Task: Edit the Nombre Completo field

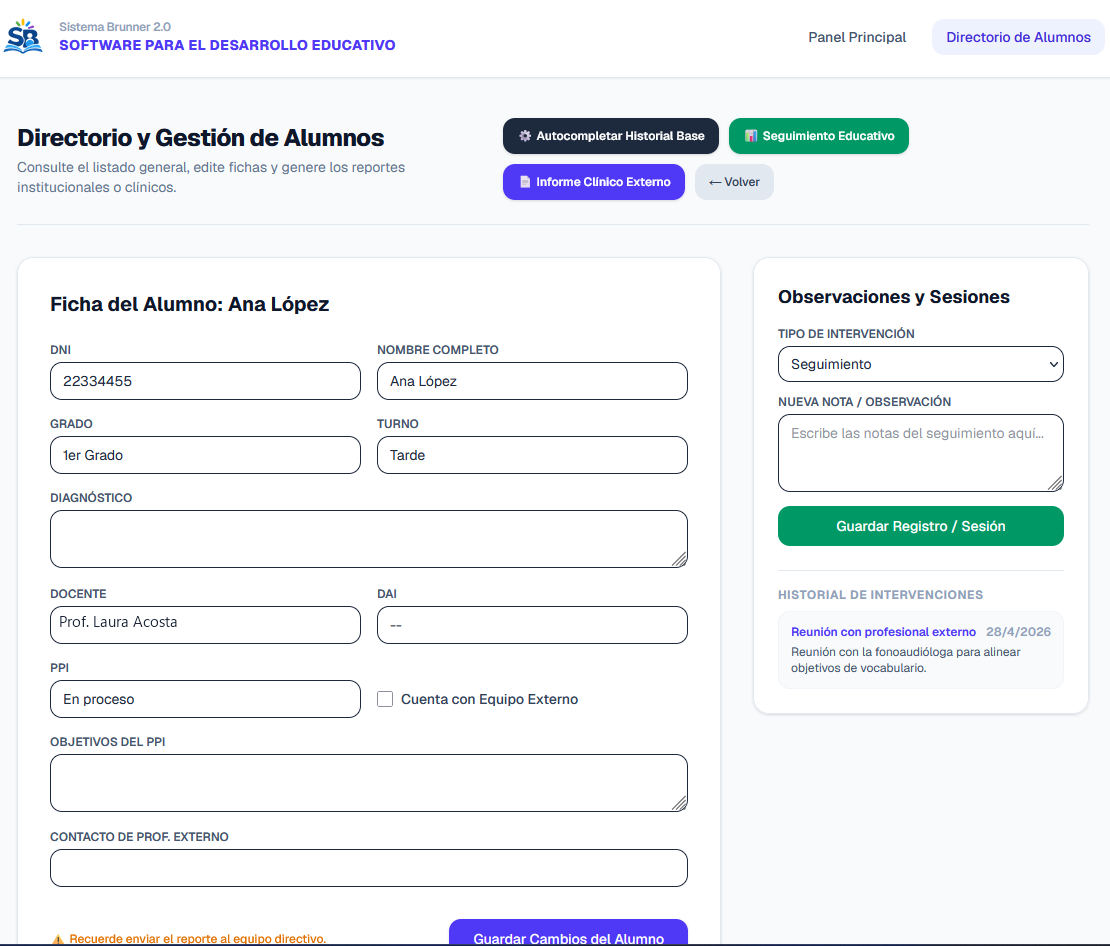Action: pos(532,381)
